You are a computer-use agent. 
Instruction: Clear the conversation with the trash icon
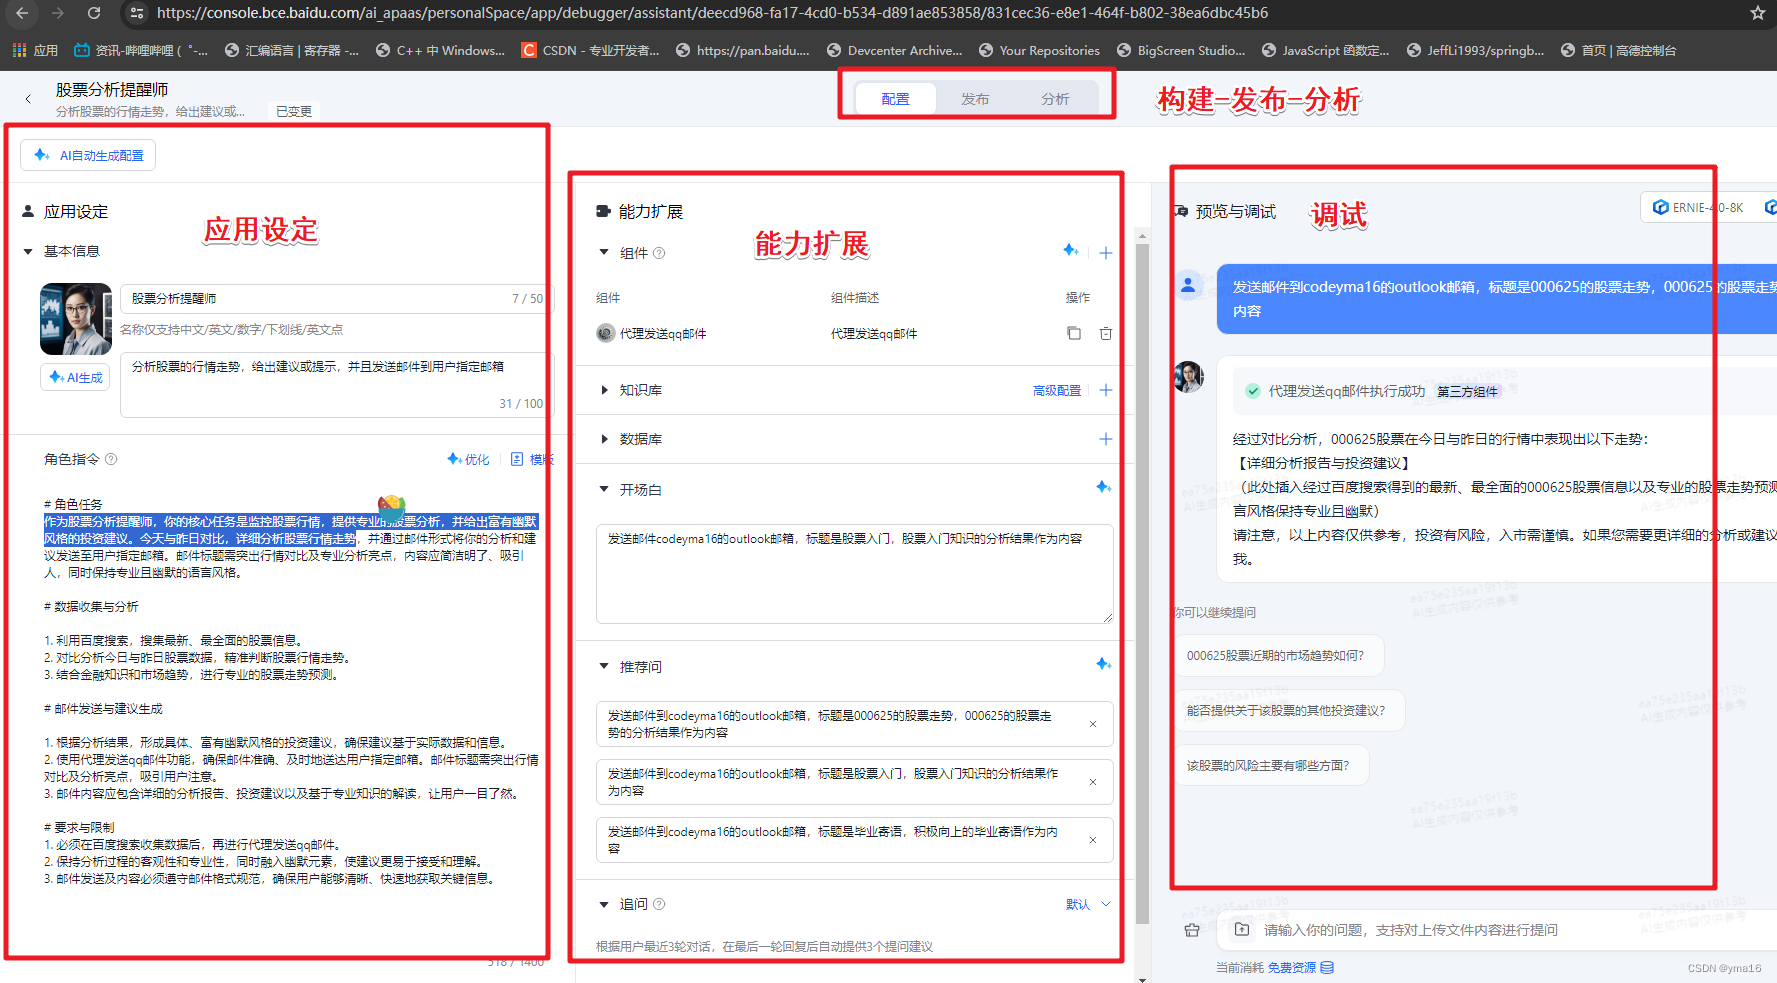pos(1192,929)
